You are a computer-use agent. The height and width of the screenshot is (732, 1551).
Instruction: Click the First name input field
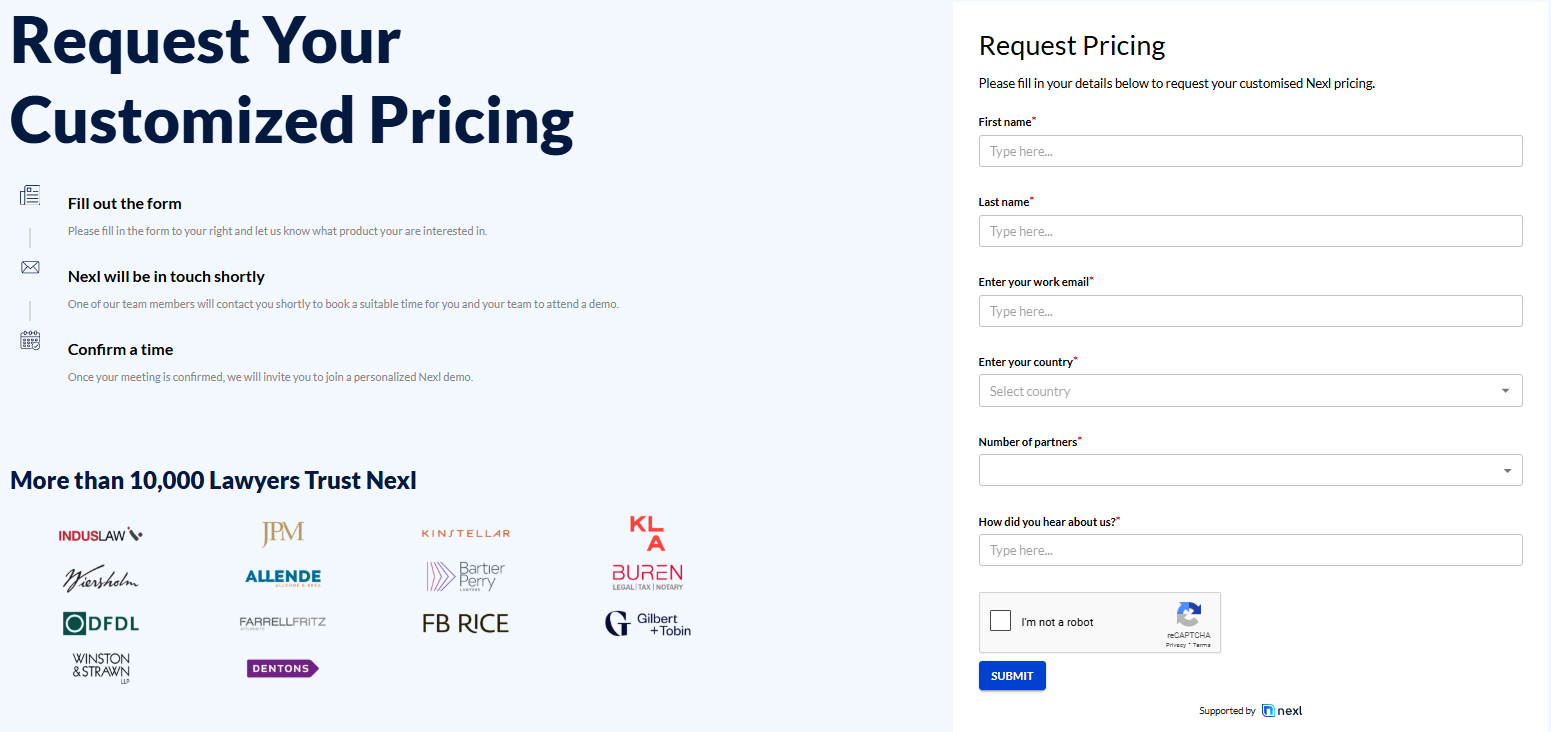[x=1250, y=150]
